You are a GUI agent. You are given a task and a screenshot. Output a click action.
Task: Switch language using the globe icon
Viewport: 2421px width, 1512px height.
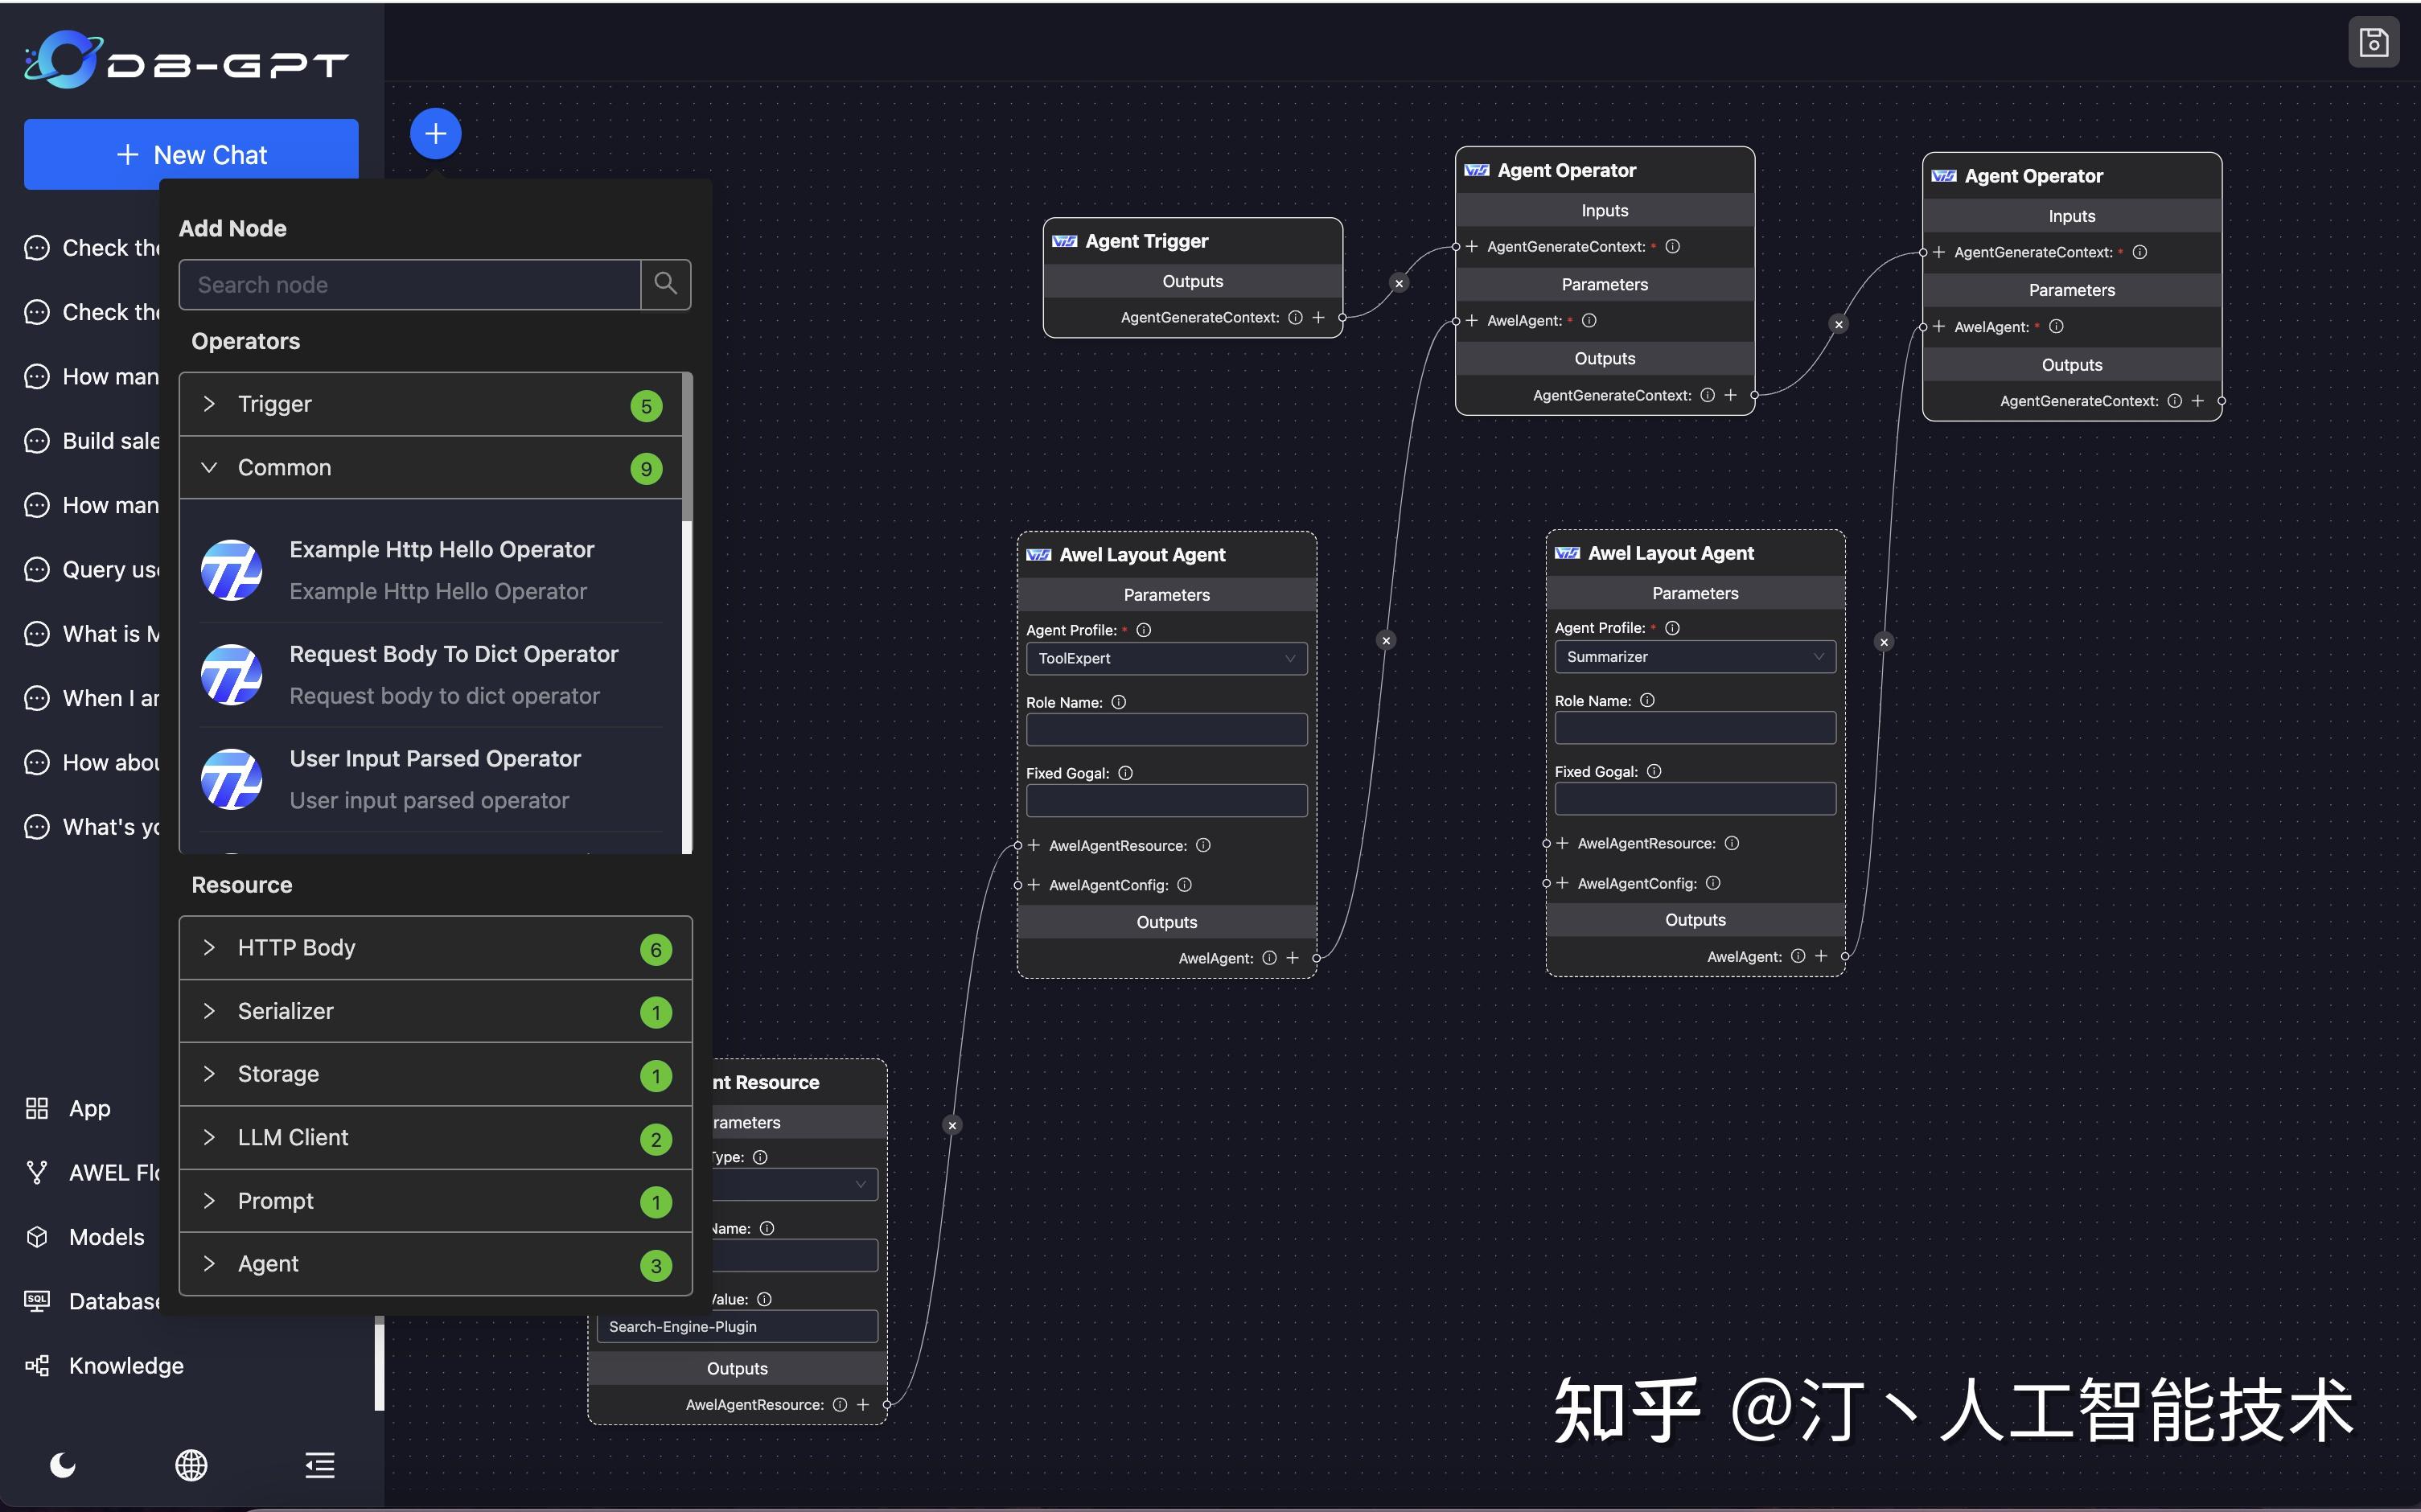(191, 1465)
